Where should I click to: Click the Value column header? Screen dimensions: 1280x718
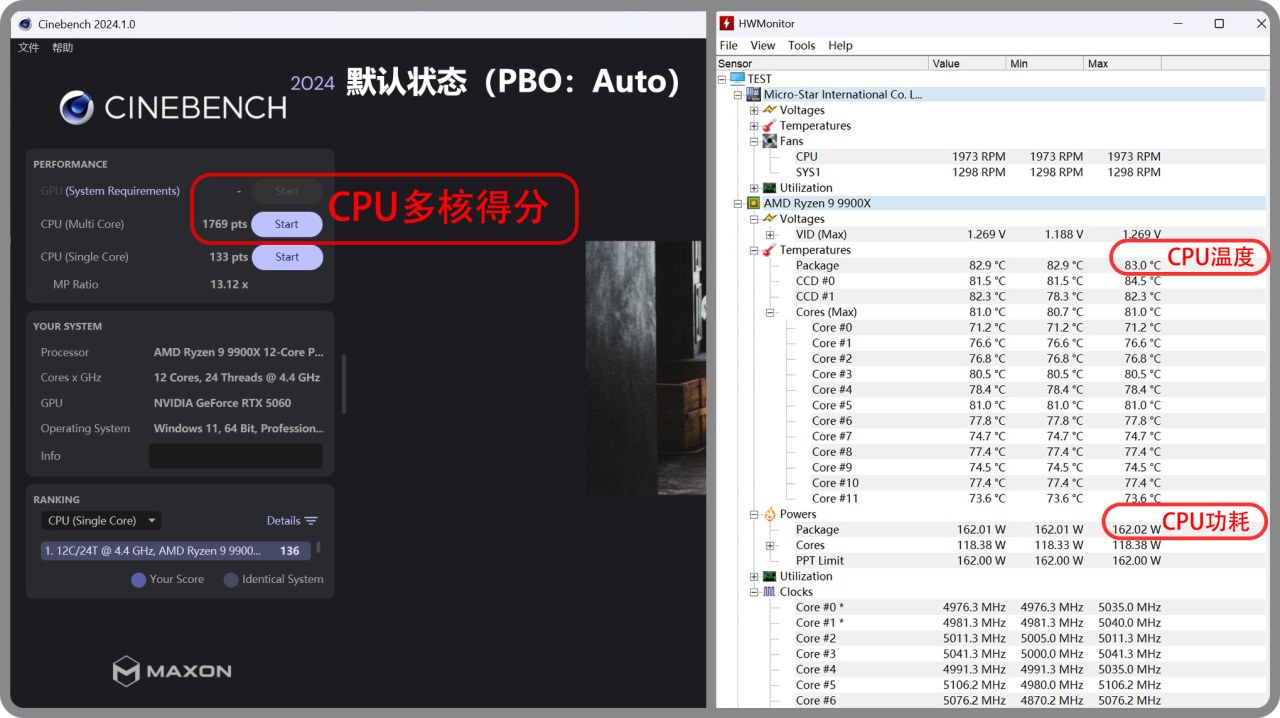(x=967, y=63)
